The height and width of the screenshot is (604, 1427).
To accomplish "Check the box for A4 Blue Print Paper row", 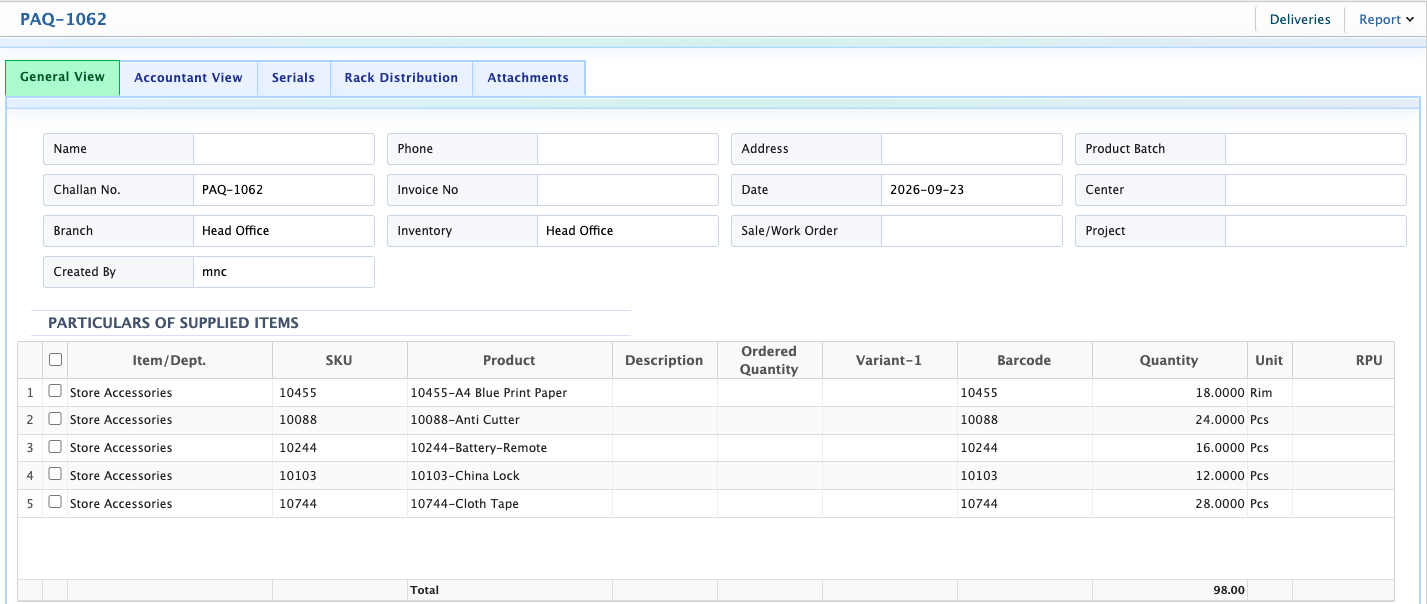I will point(55,391).
